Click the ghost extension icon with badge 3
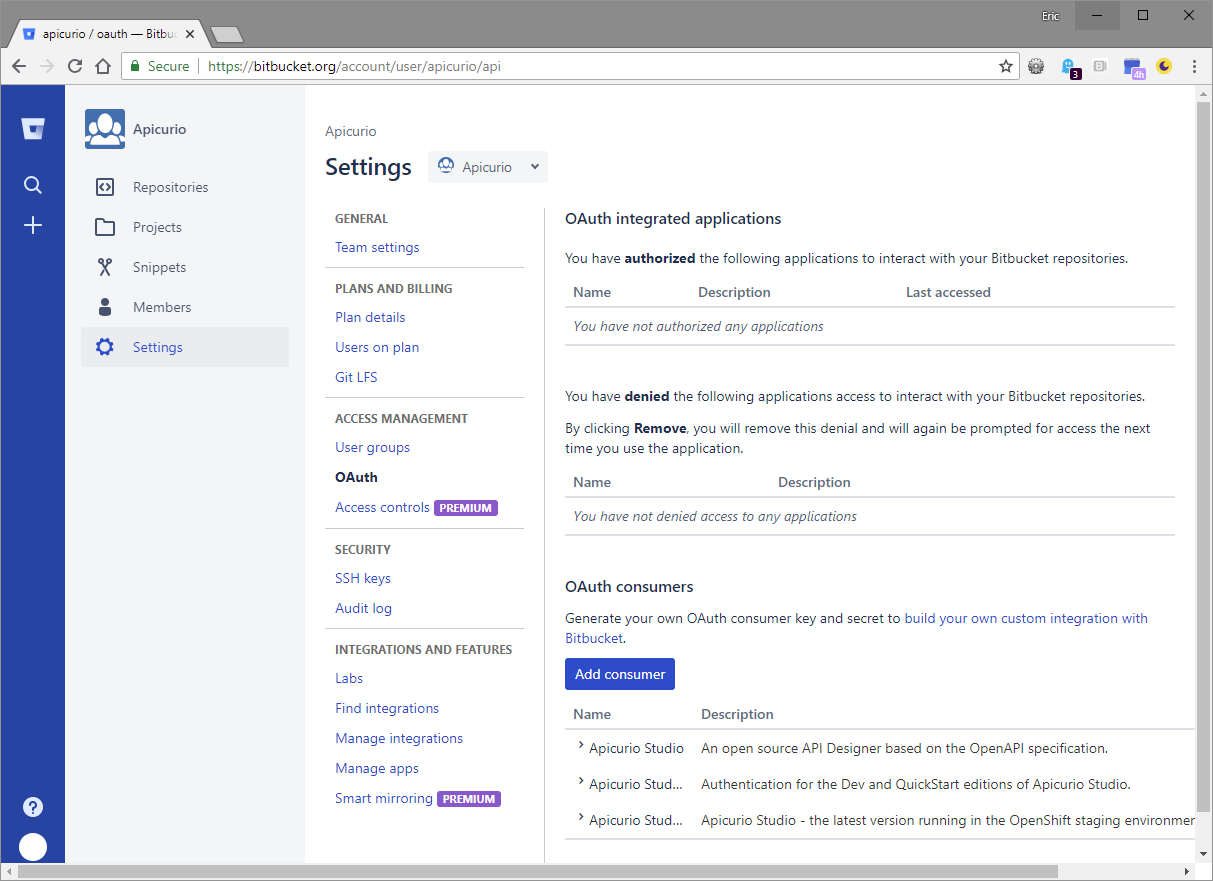 (1070, 67)
